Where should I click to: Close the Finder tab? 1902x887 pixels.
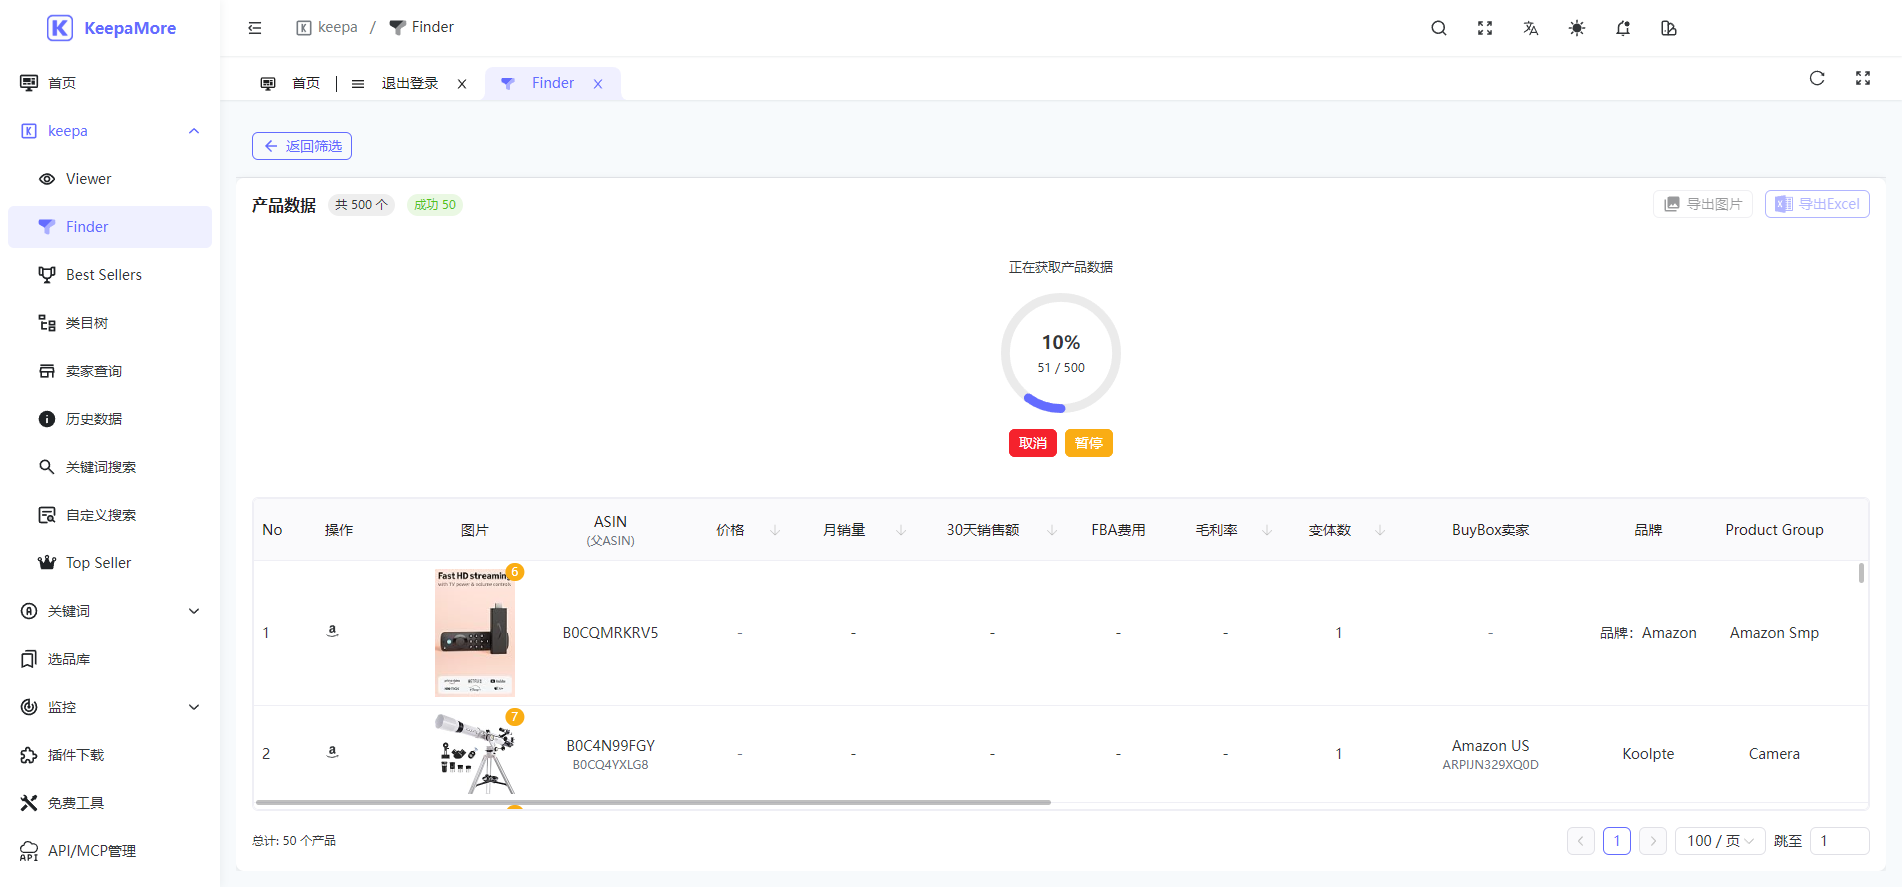point(598,84)
